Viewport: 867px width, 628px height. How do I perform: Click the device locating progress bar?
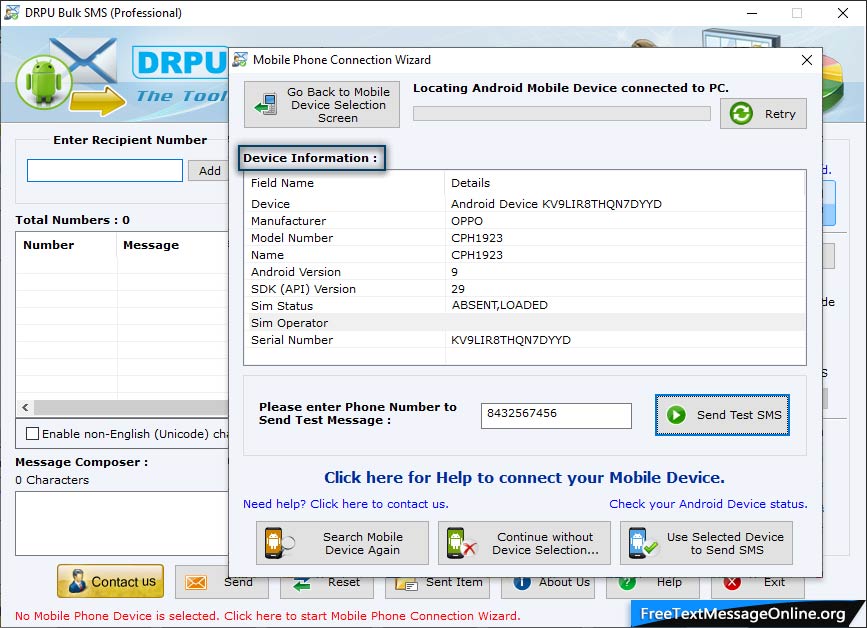562,113
